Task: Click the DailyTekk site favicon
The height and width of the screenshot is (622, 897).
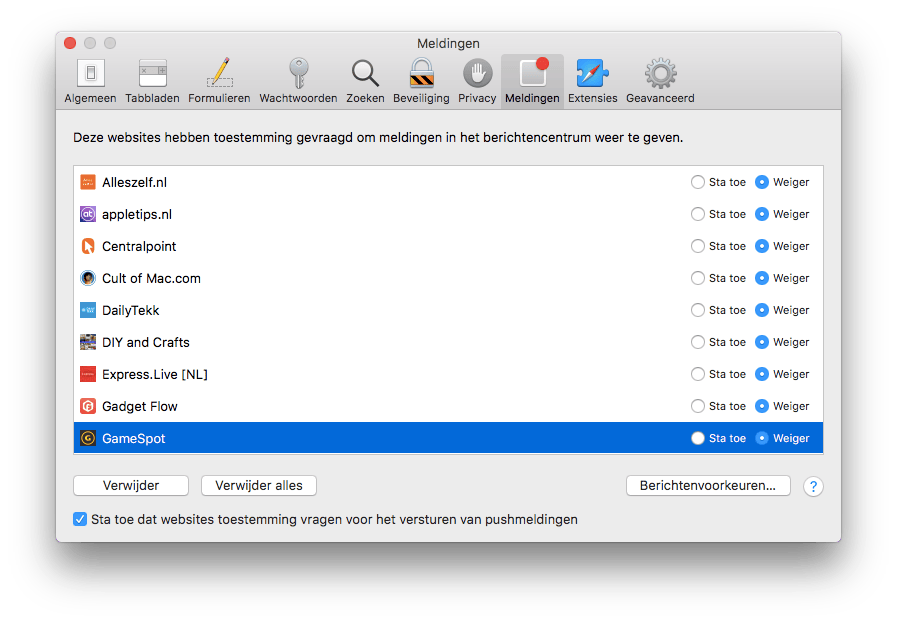Action: click(x=88, y=310)
